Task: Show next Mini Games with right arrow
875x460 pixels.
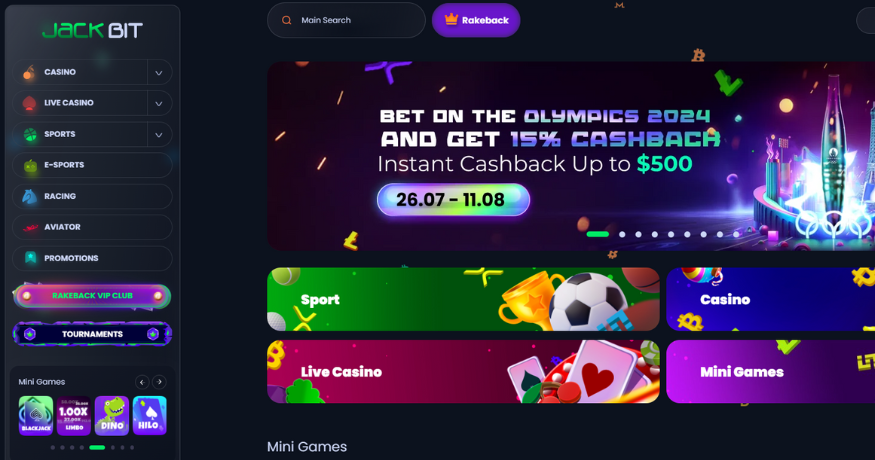Action: [160, 382]
